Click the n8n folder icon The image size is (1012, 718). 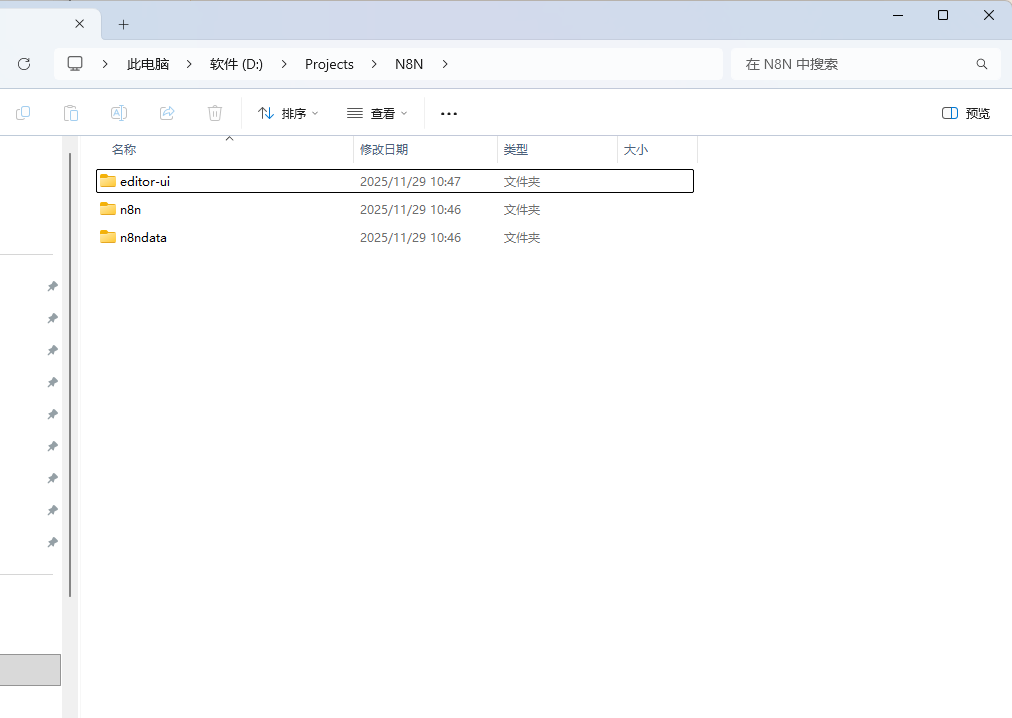pyautogui.click(x=108, y=209)
